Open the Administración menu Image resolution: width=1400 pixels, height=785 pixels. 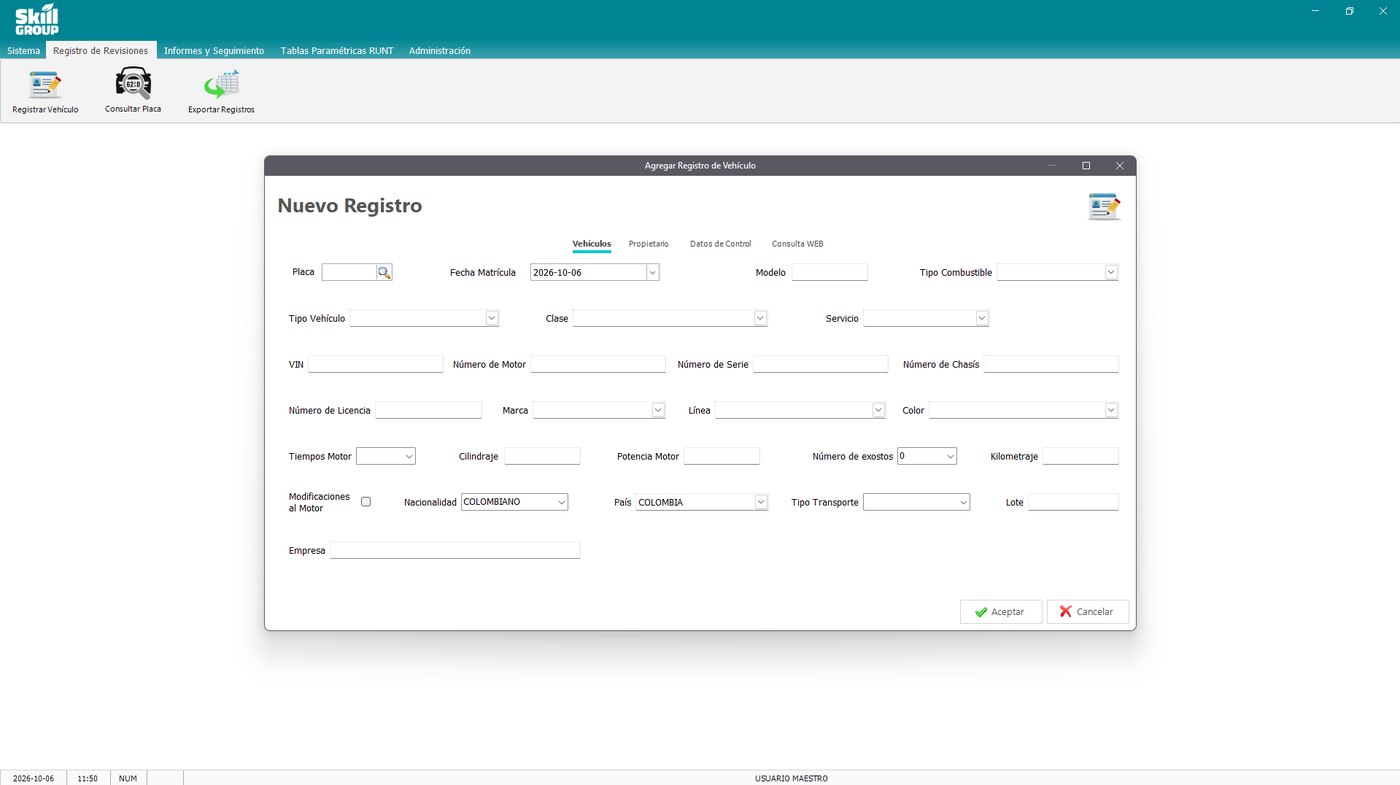[x=439, y=50]
